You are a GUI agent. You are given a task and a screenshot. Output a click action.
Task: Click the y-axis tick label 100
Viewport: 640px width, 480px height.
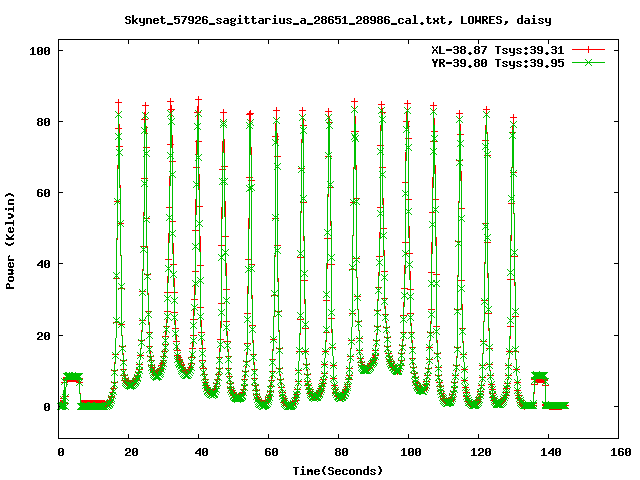point(40,51)
